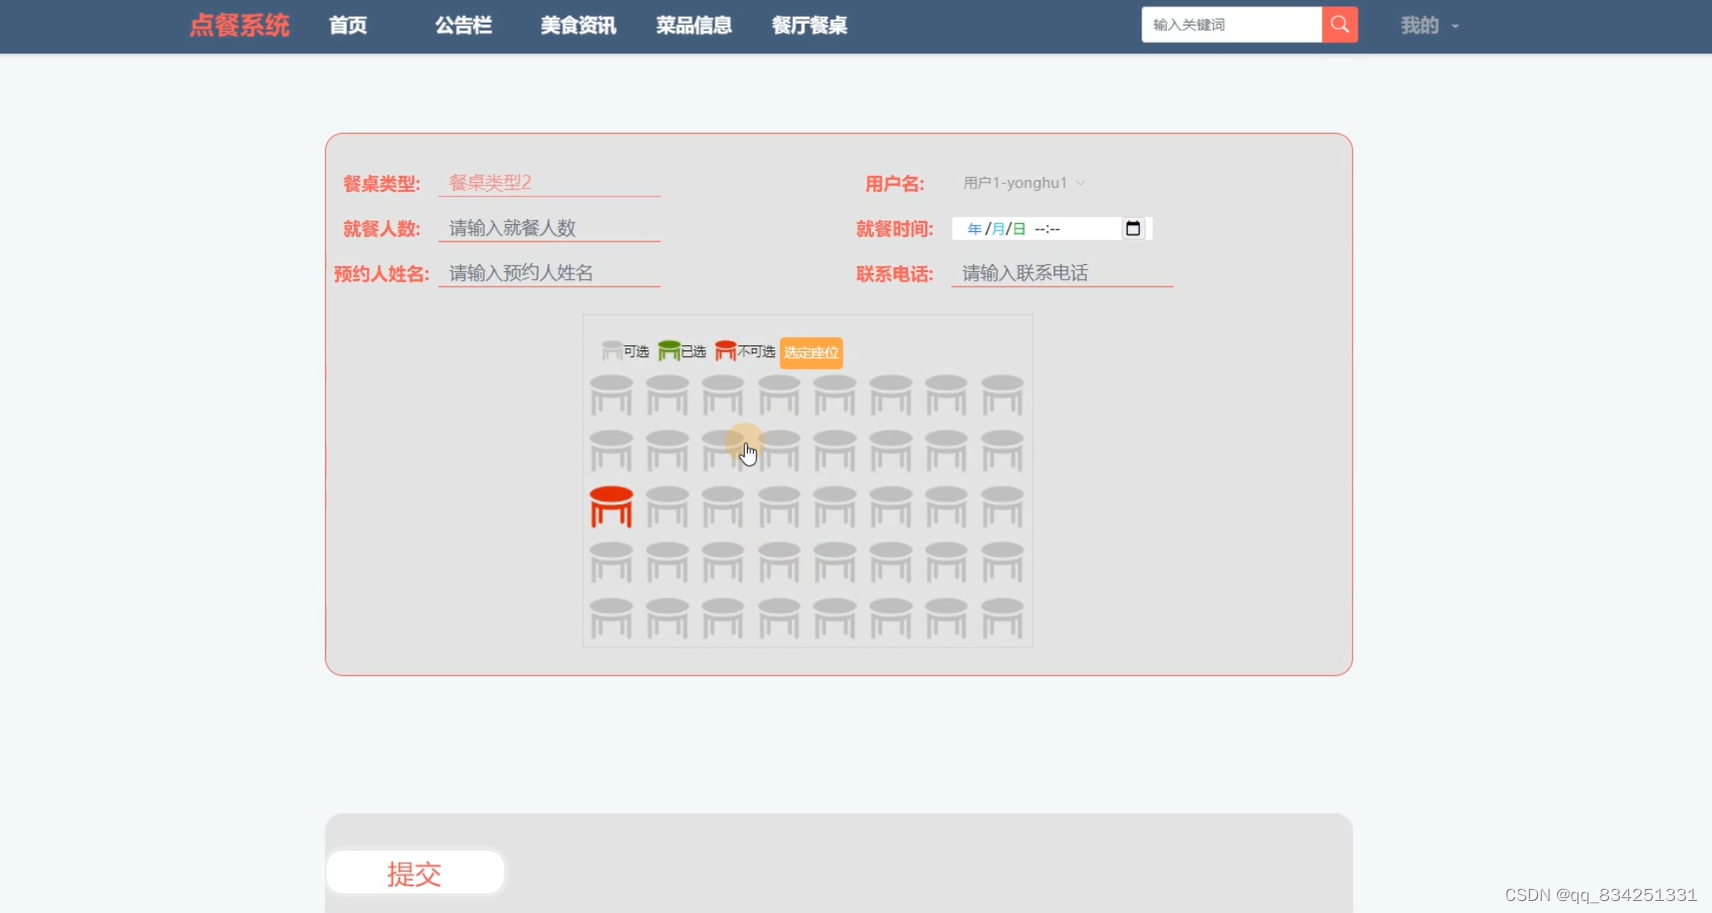Select second seat in the second row
The height and width of the screenshot is (913, 1712).
click(667, 451)
